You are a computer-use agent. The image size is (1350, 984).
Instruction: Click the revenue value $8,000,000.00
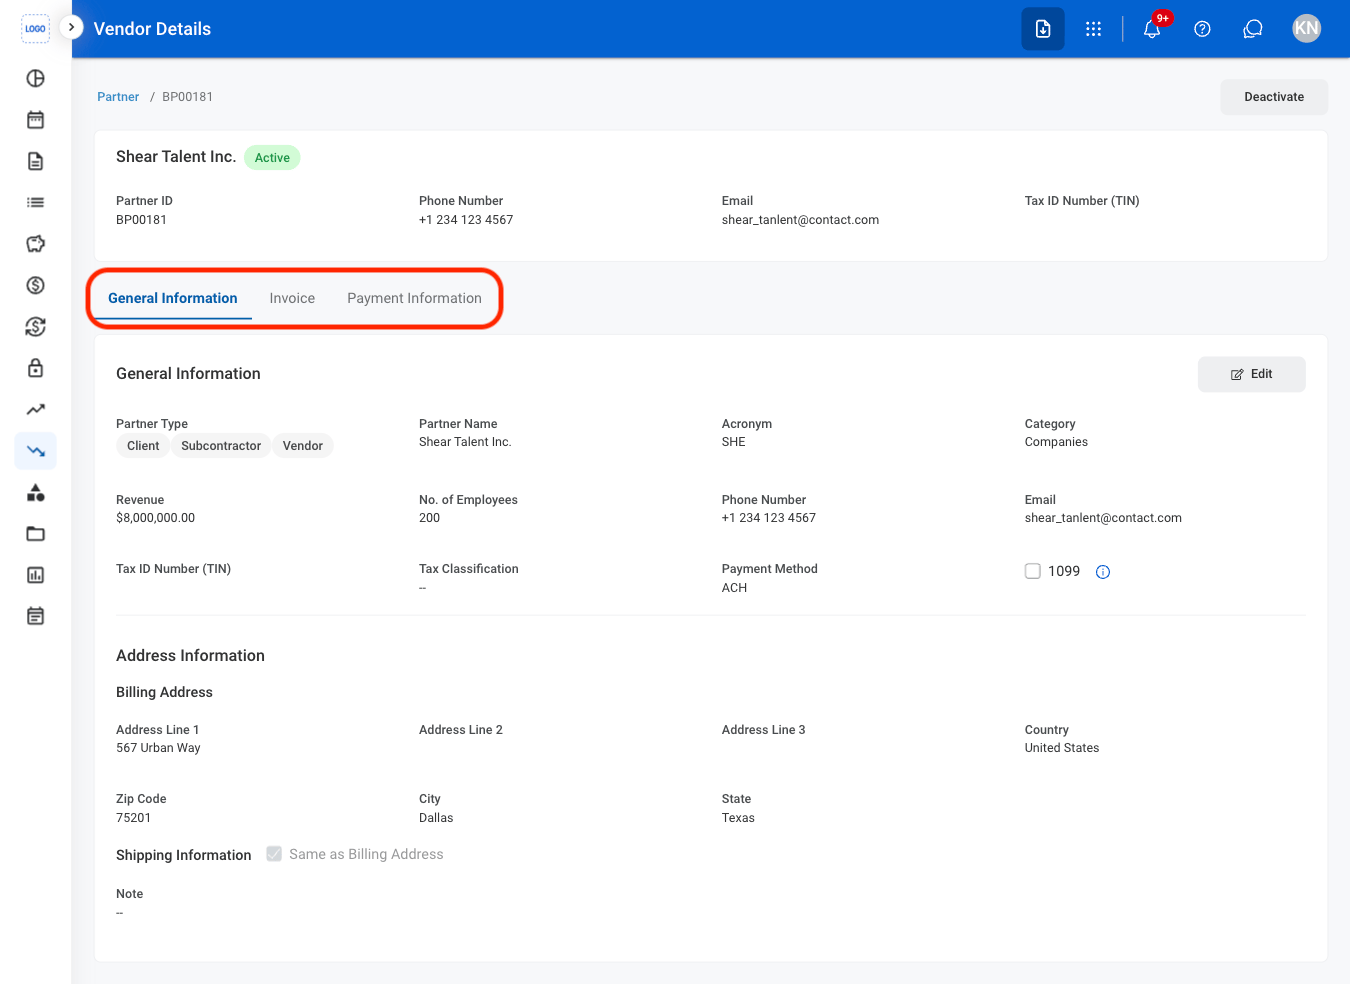(156, 518)
